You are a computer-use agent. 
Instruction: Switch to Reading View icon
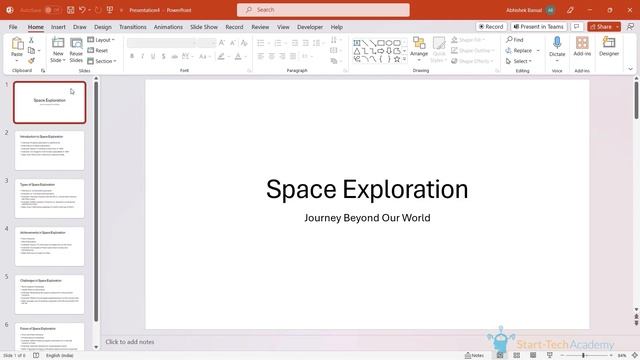(533, 356)
